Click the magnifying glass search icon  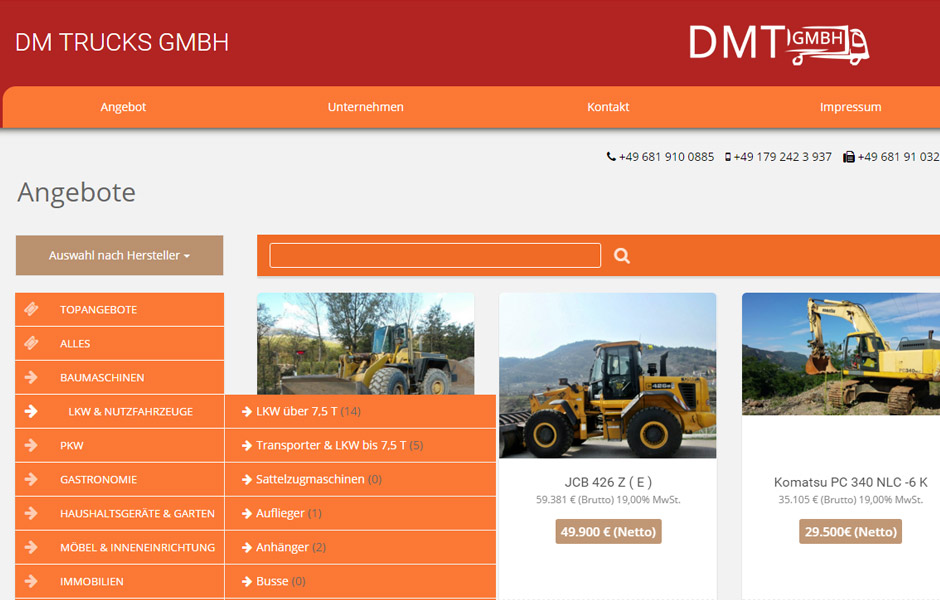pos(622,256)
